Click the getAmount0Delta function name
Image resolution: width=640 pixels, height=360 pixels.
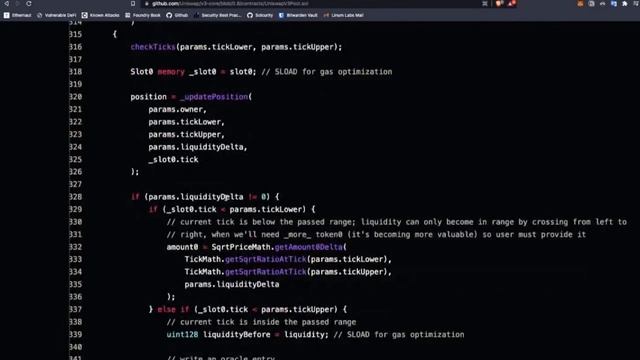[309, 247]
